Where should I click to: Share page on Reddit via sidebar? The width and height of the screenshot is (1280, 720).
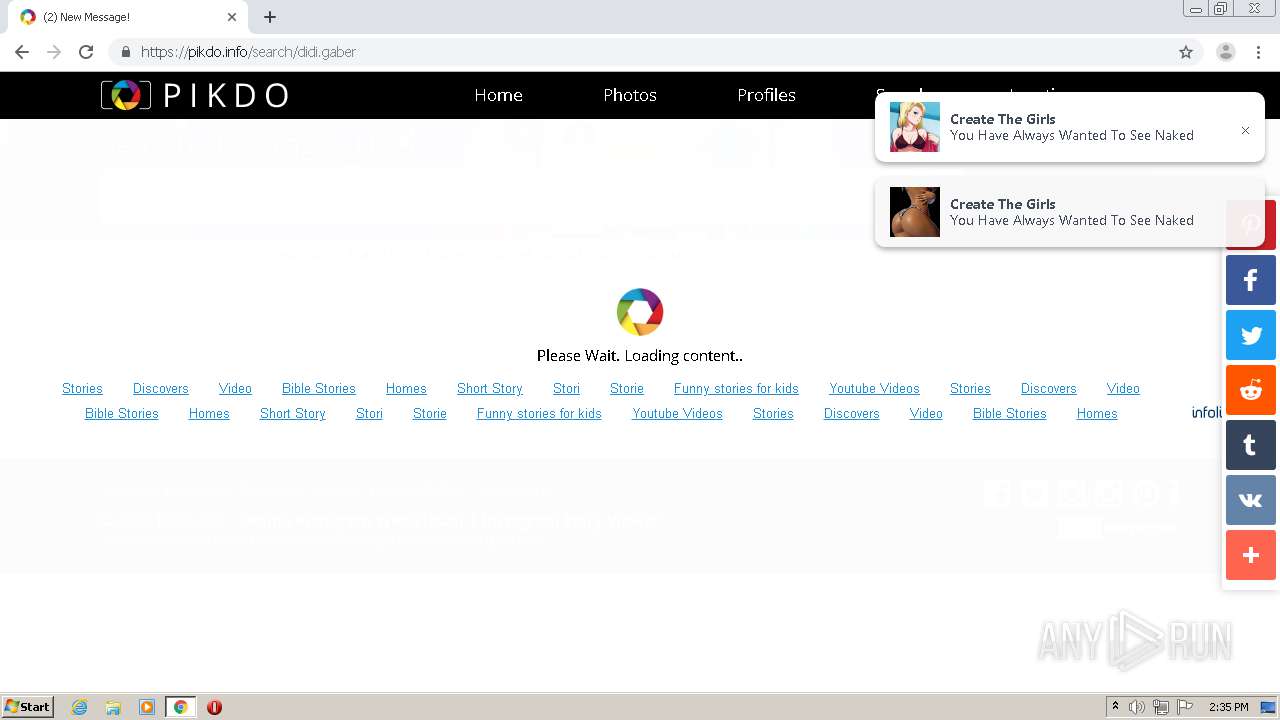tap(1250, 390)
